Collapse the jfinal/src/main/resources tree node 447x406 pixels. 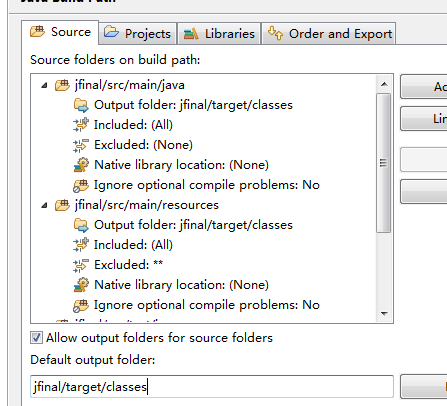44,205
